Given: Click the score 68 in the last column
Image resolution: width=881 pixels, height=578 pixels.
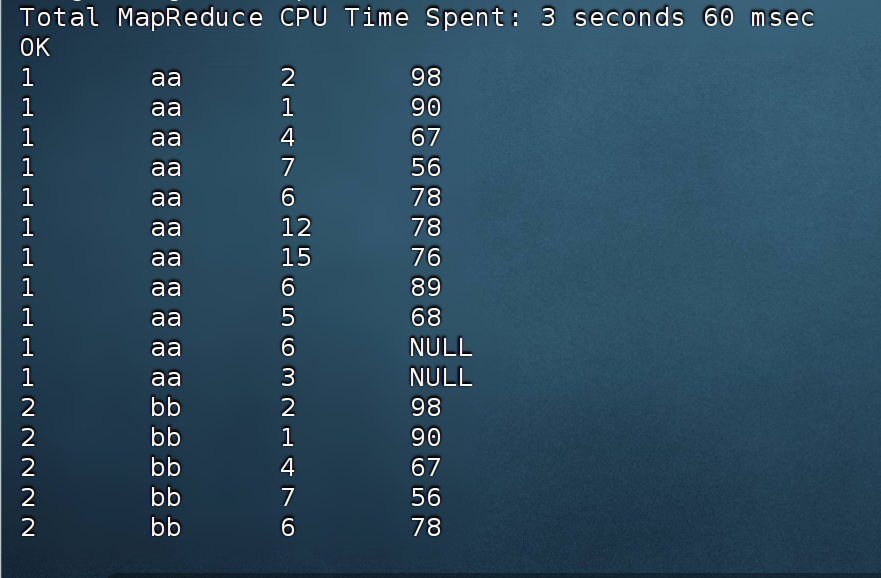Looking at the screenshot, I should tap(426, 317).
